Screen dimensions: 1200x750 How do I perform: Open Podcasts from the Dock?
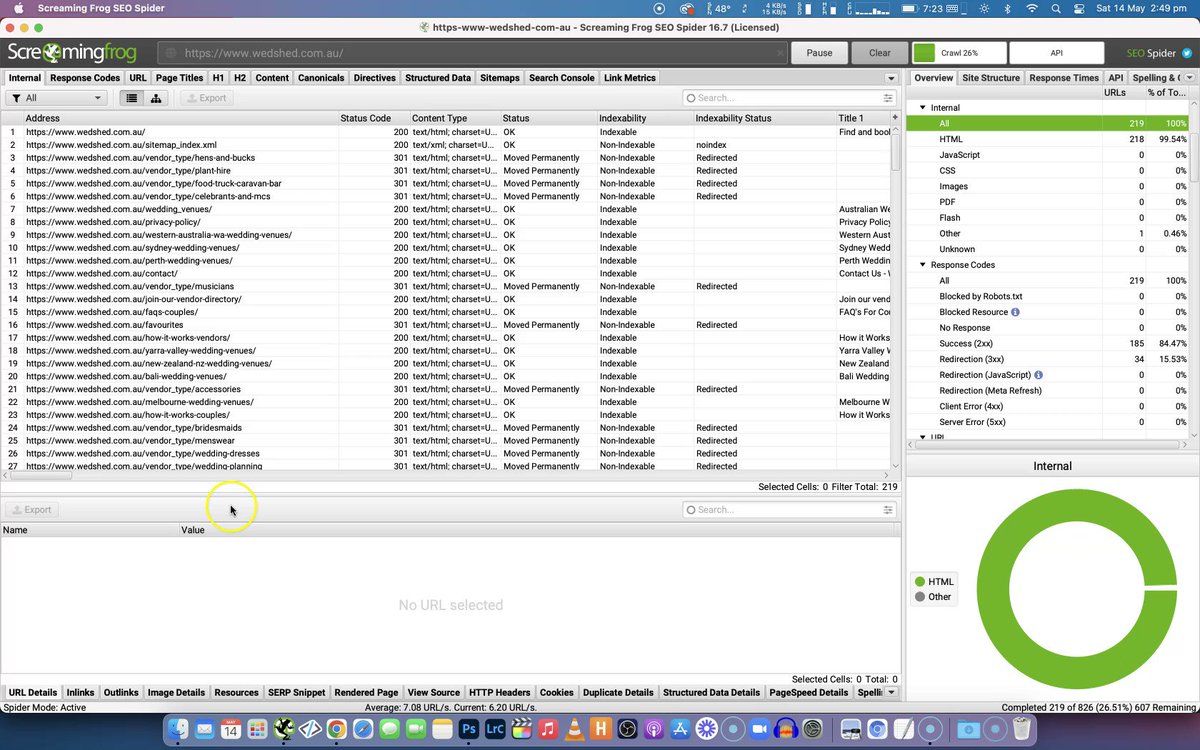[x=652, y=731]
